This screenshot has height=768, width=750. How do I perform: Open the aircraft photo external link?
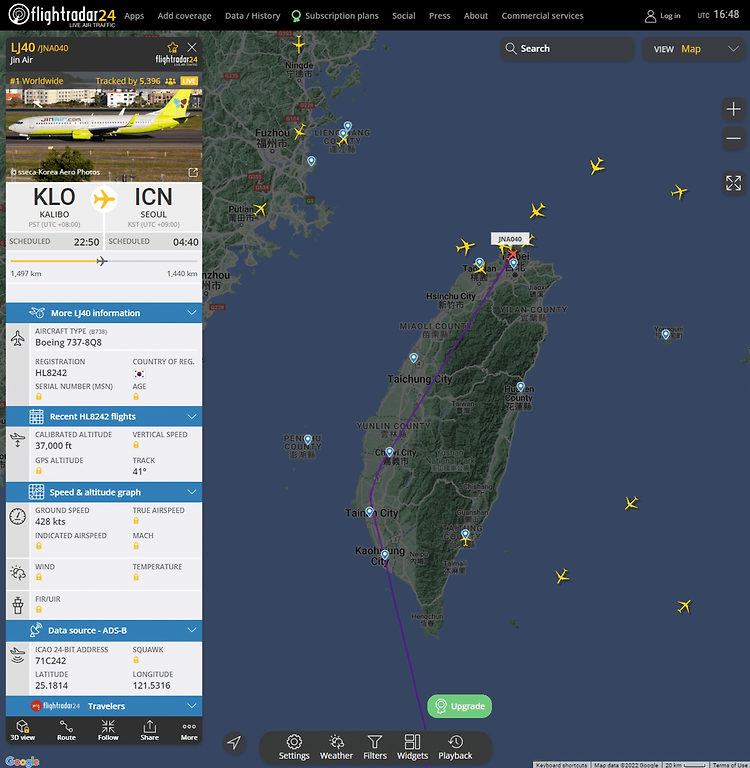click(x=194, y=172)
